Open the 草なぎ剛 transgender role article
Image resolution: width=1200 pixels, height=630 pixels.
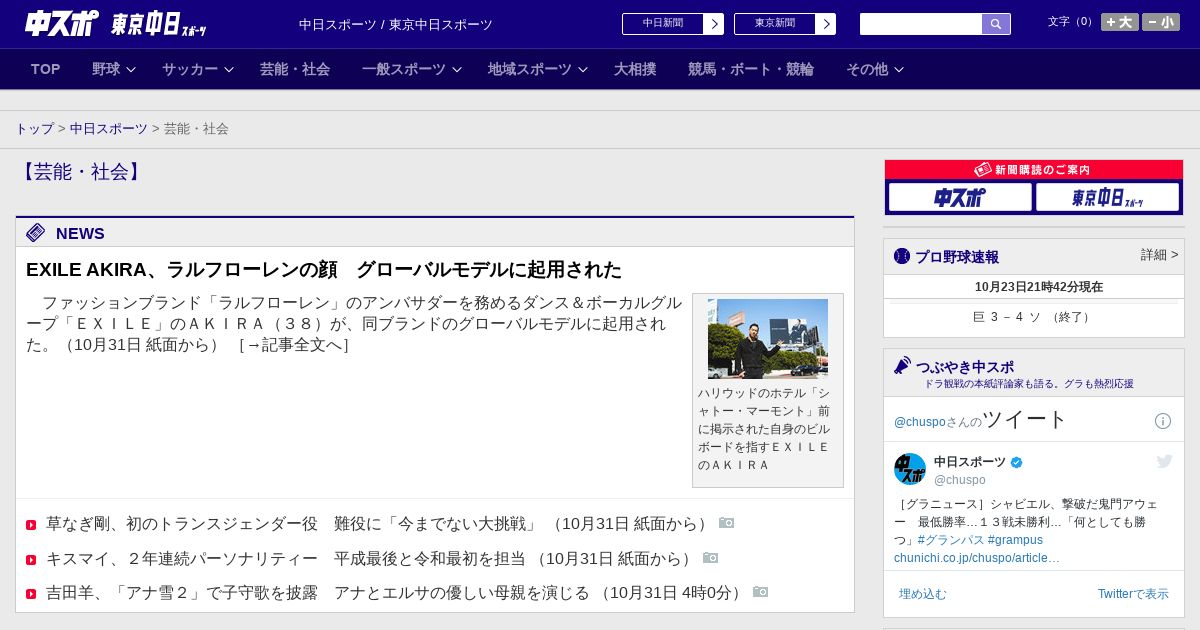click(377, 524)
